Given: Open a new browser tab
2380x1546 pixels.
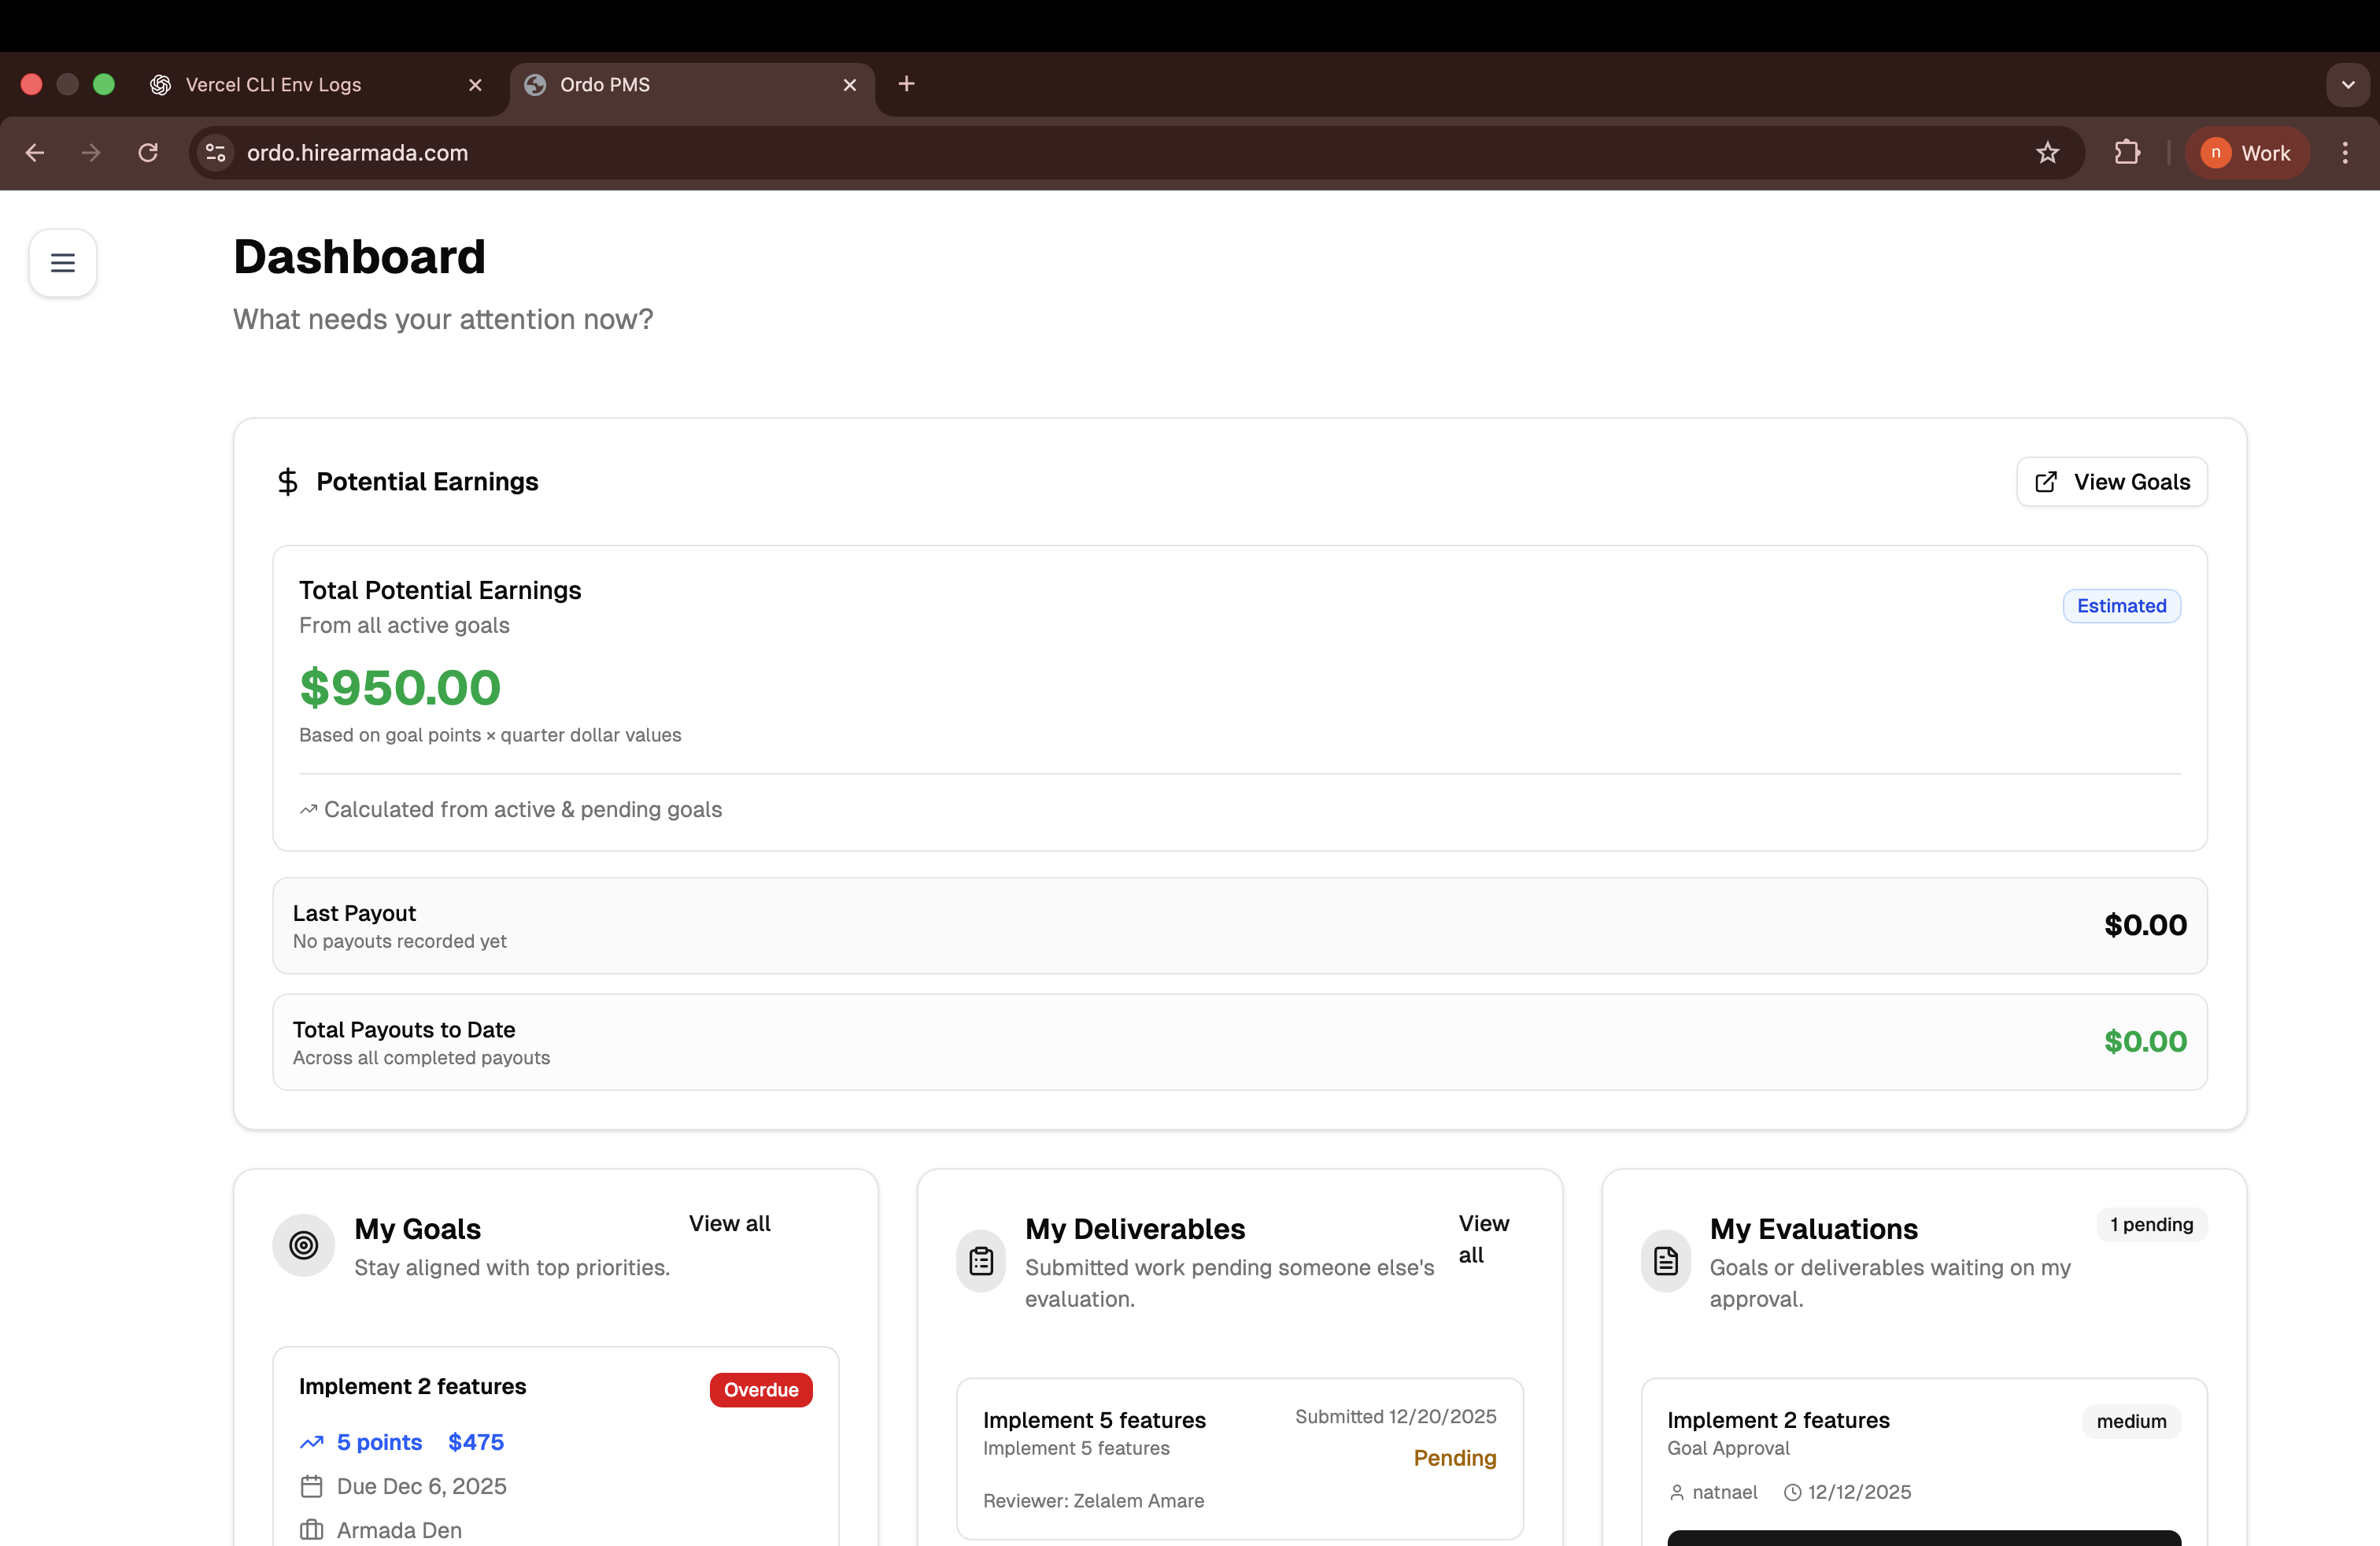Looking at the screenshot, I should tap(906, 84).
